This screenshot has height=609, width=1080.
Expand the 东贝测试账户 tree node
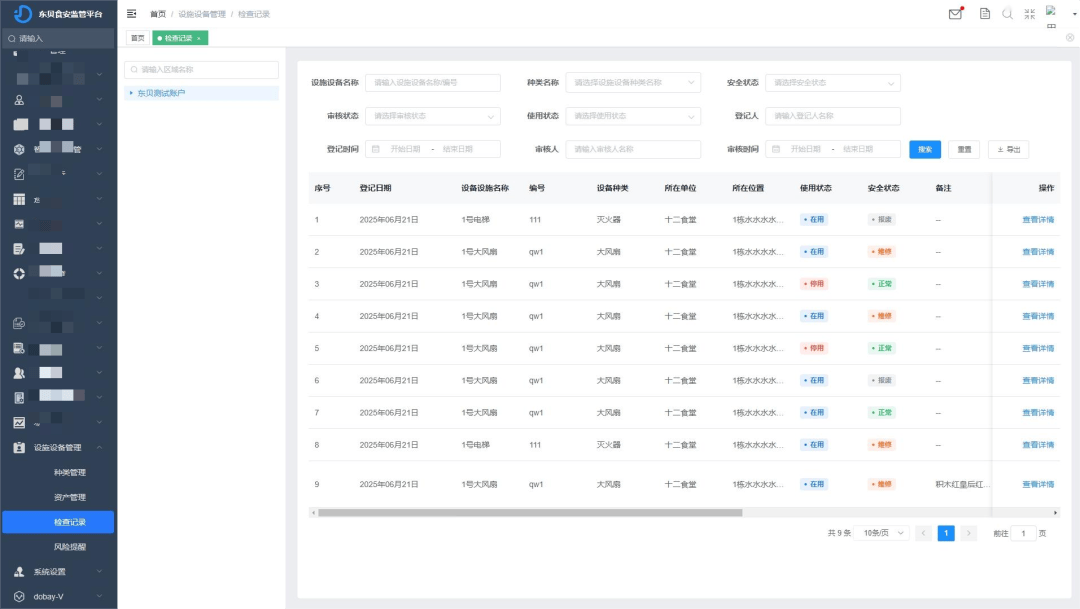[131, 93]
